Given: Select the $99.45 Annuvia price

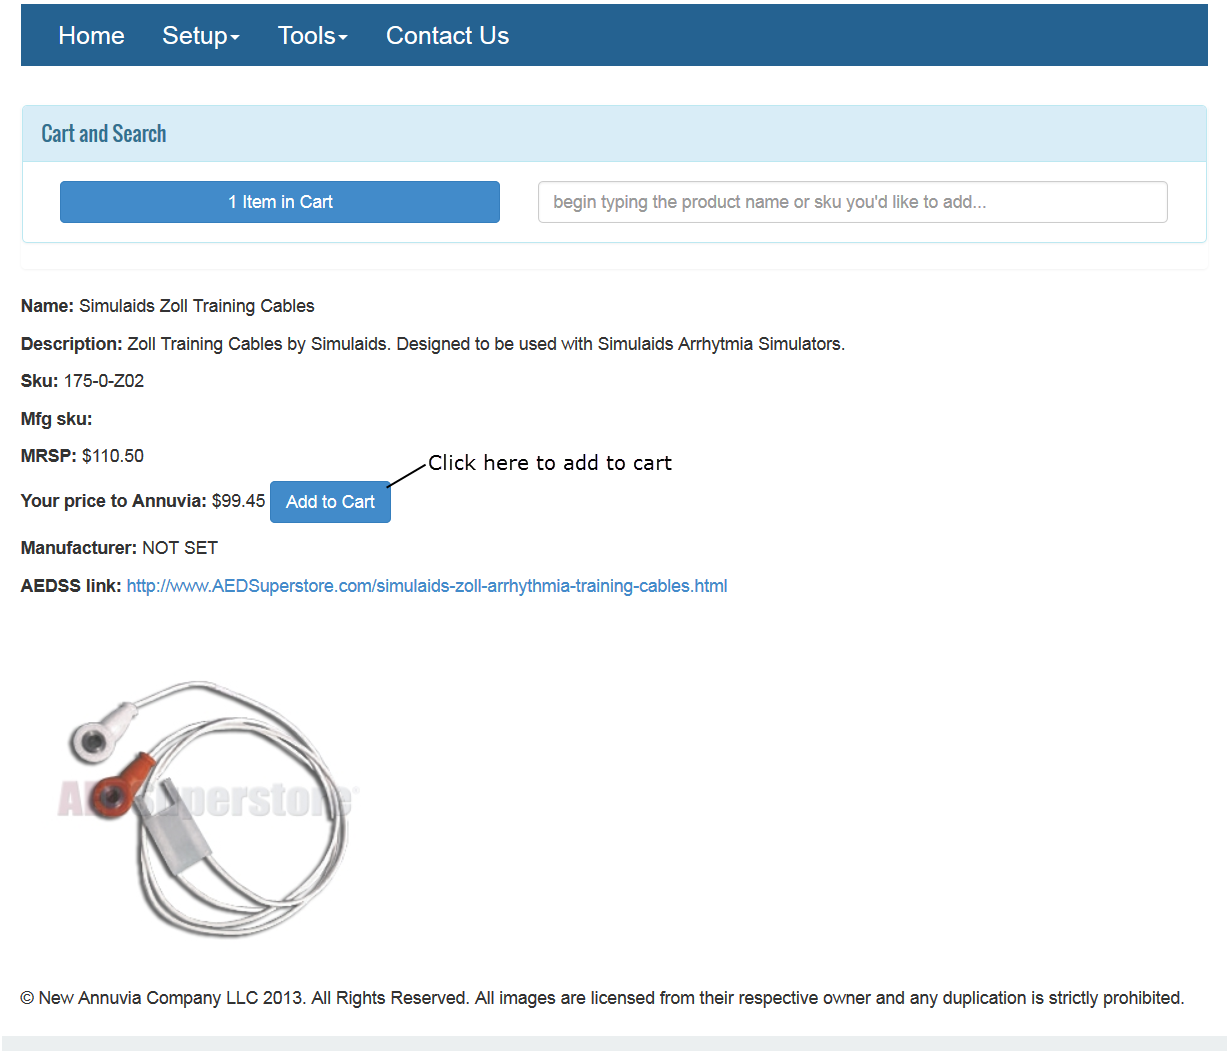Looking at the screenshot, I should tap(239, 501).
